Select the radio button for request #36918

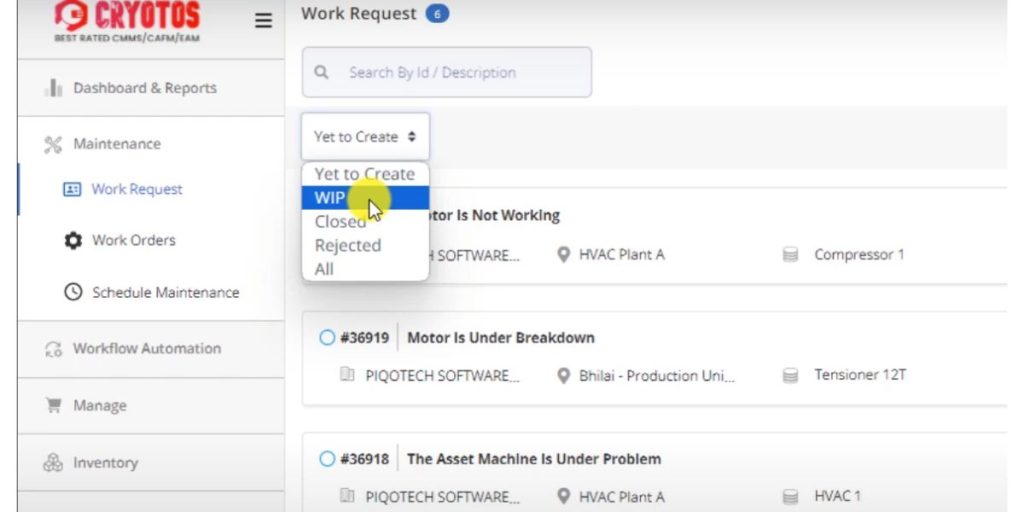coord(327,459)
